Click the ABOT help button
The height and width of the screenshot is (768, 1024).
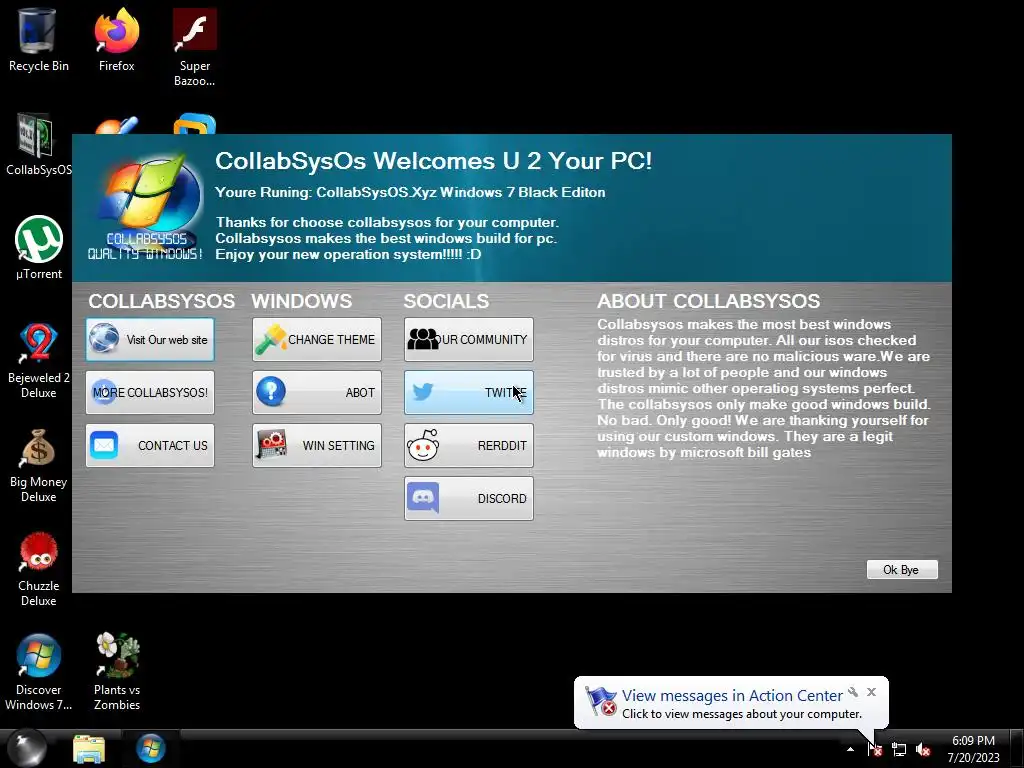pyautogui.click(x=317, y=392)
